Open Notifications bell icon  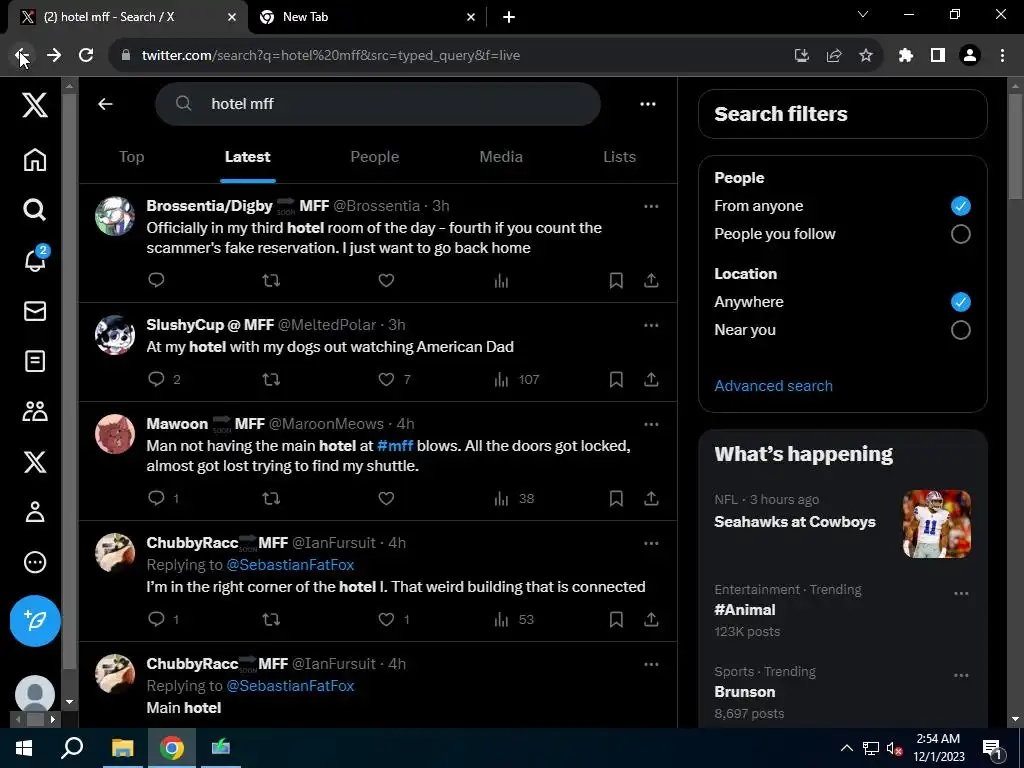tap(35, 259)
